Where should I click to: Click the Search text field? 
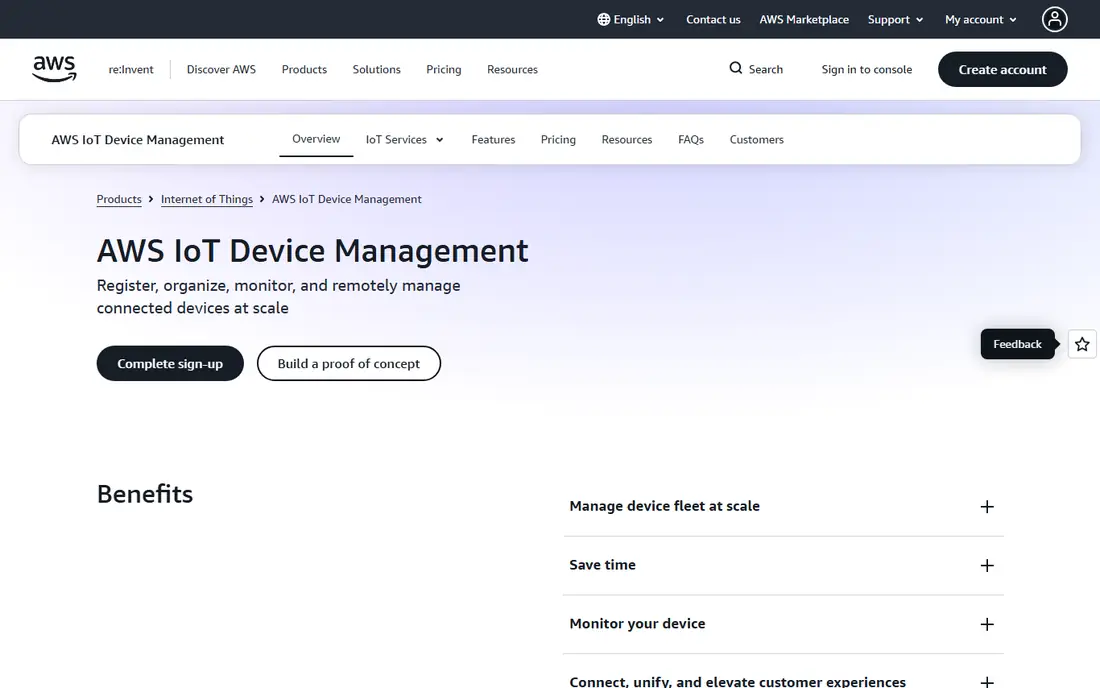pos(765,69)
